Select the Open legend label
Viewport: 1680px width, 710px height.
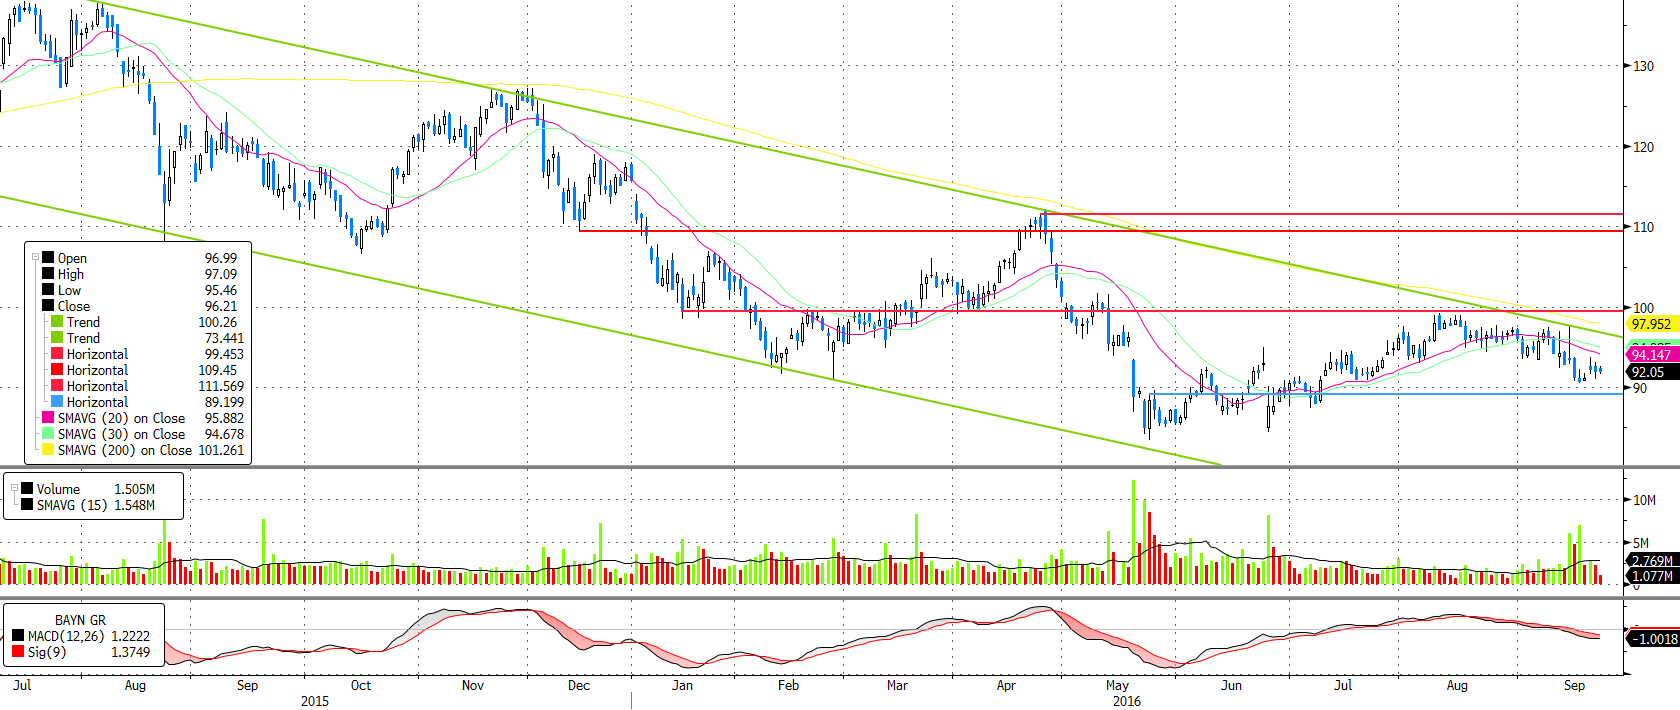pyautogui.click(x=72, y=258)
